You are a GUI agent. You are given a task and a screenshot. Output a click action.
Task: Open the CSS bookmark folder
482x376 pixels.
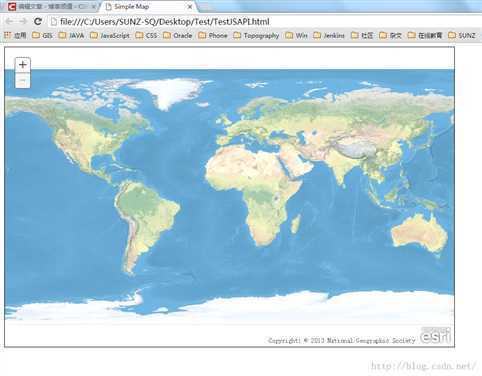[x=146, y=35]
